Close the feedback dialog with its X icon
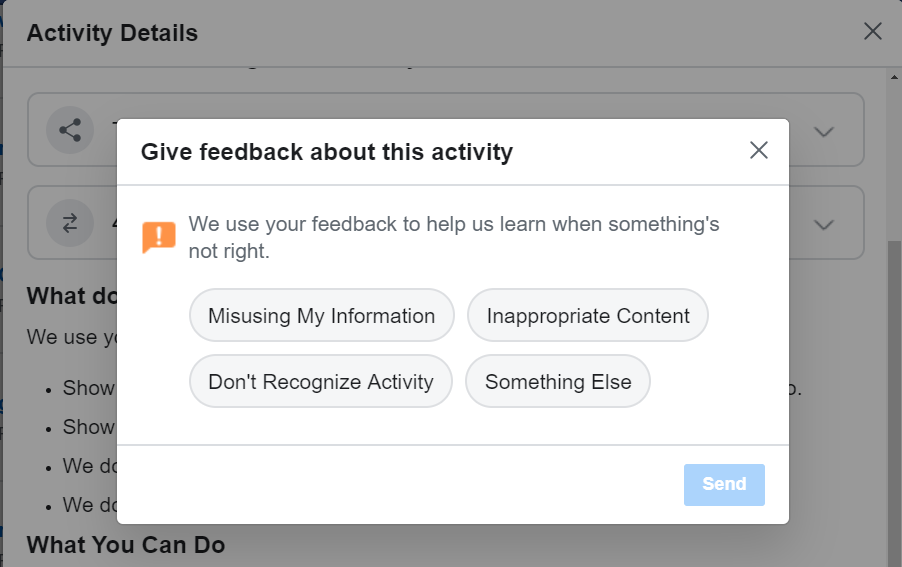The width and height of the screenshot is (902, 567). [759, 151]
